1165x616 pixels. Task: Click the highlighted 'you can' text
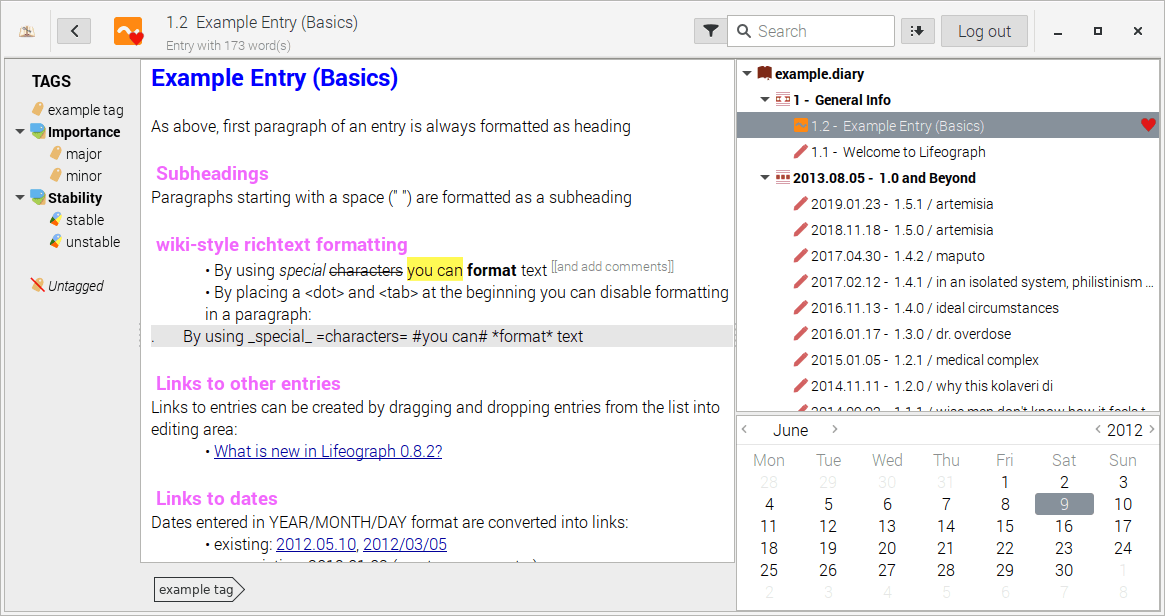(435, 270)
